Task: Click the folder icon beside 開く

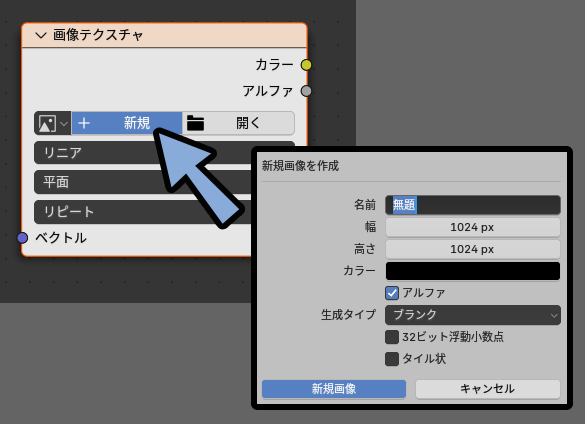Action: (195, 123)
